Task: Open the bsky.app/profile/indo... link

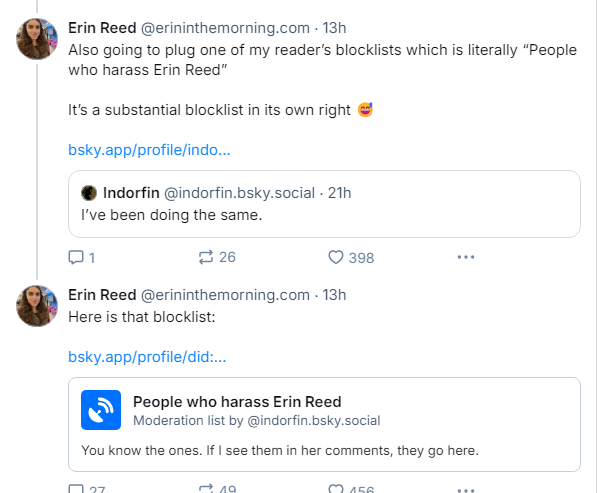Action: [149, 150]
